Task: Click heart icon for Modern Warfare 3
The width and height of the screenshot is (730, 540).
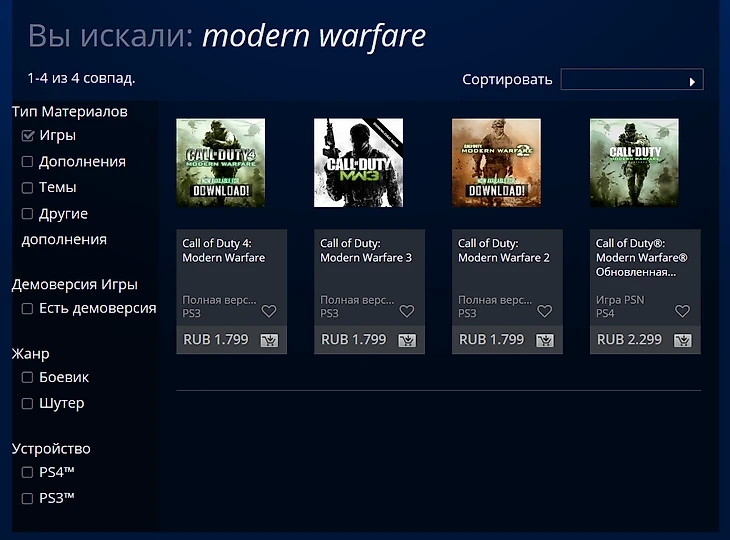Action: click(406, 311)
